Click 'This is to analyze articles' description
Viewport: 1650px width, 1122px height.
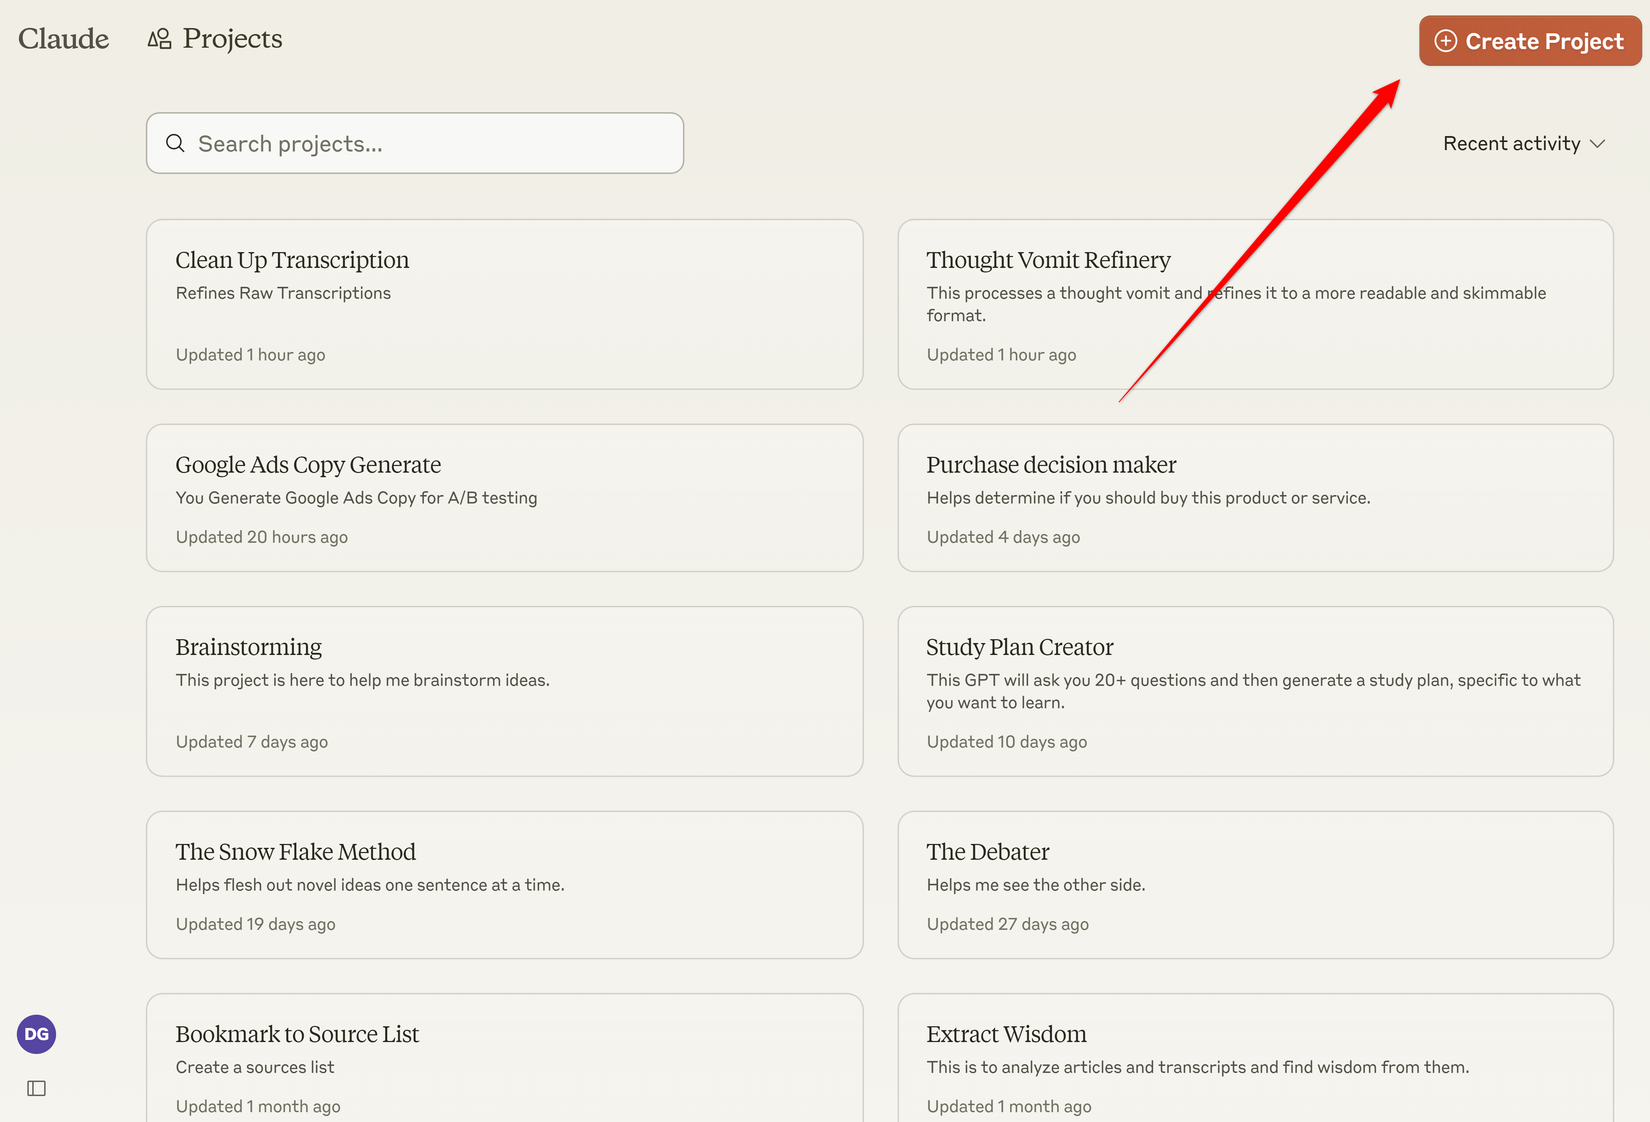(x=1198, y=1067)
